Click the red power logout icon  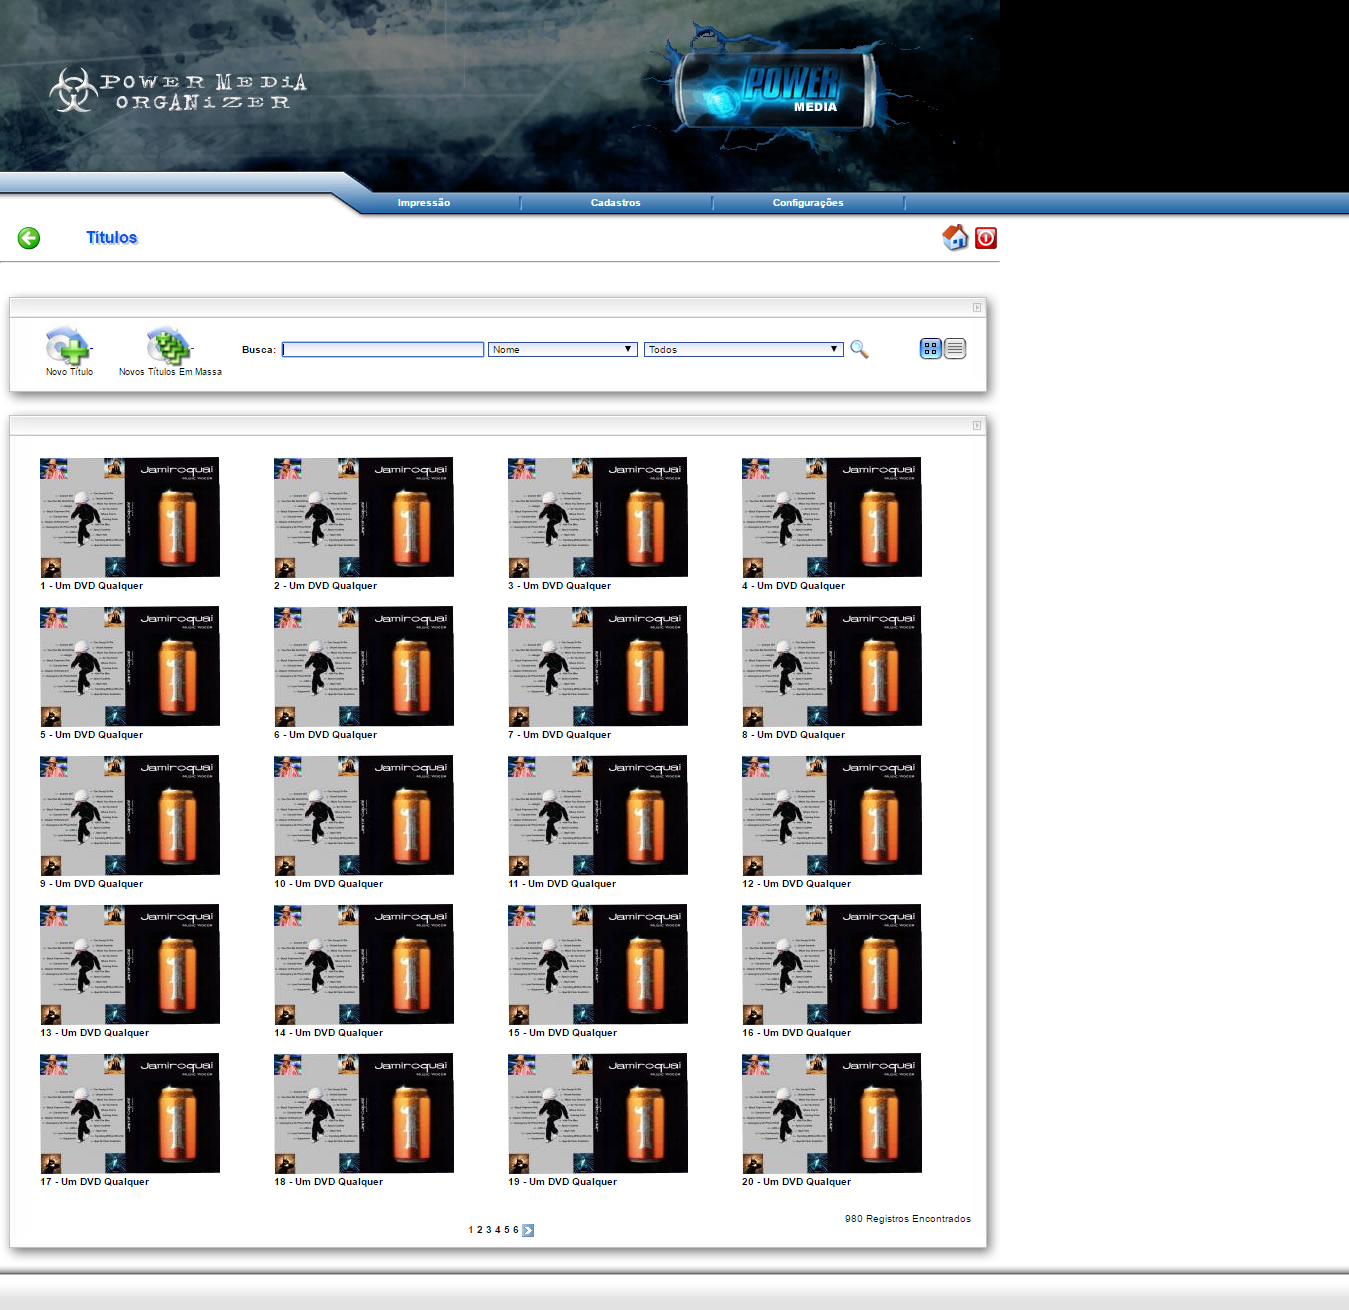click(x=986, y=238)
